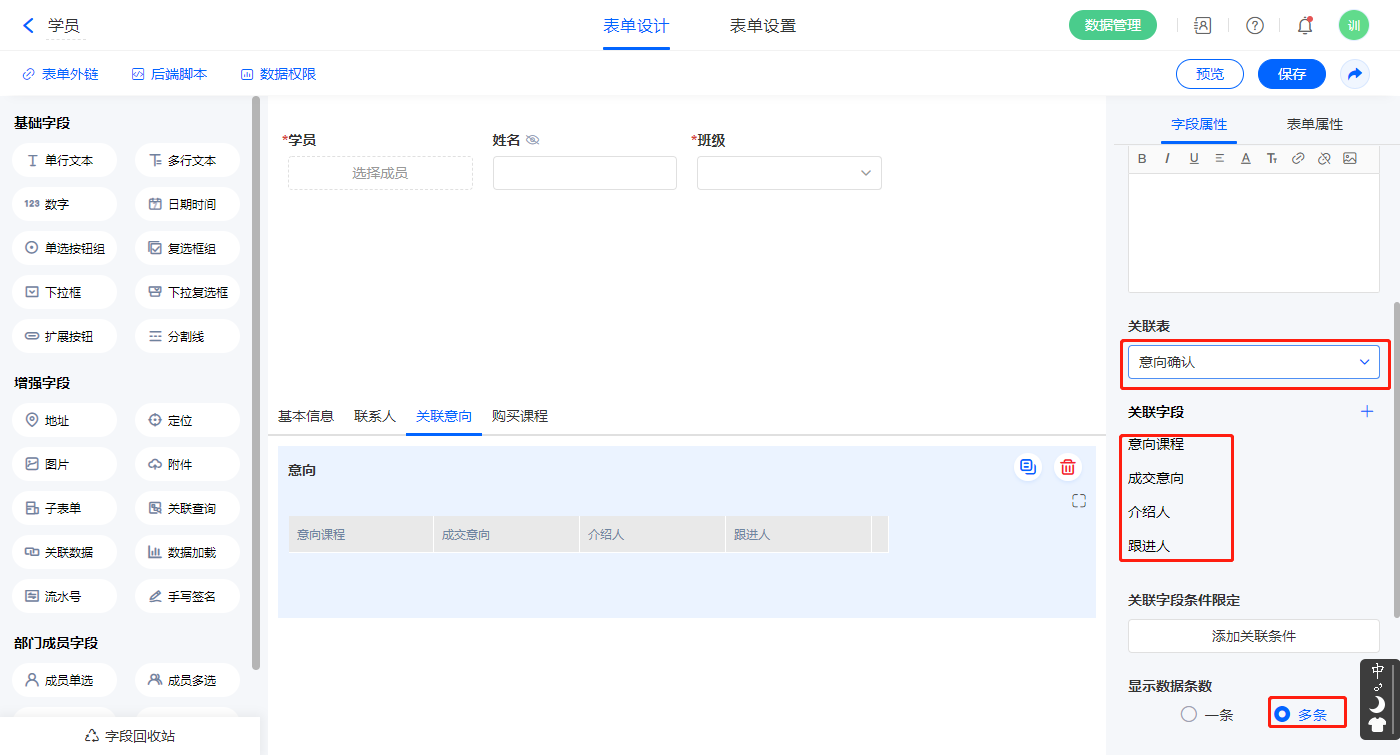Toggle bold in the description editor
Viewport: 1400px width, 755px height.
(1143, 158)
